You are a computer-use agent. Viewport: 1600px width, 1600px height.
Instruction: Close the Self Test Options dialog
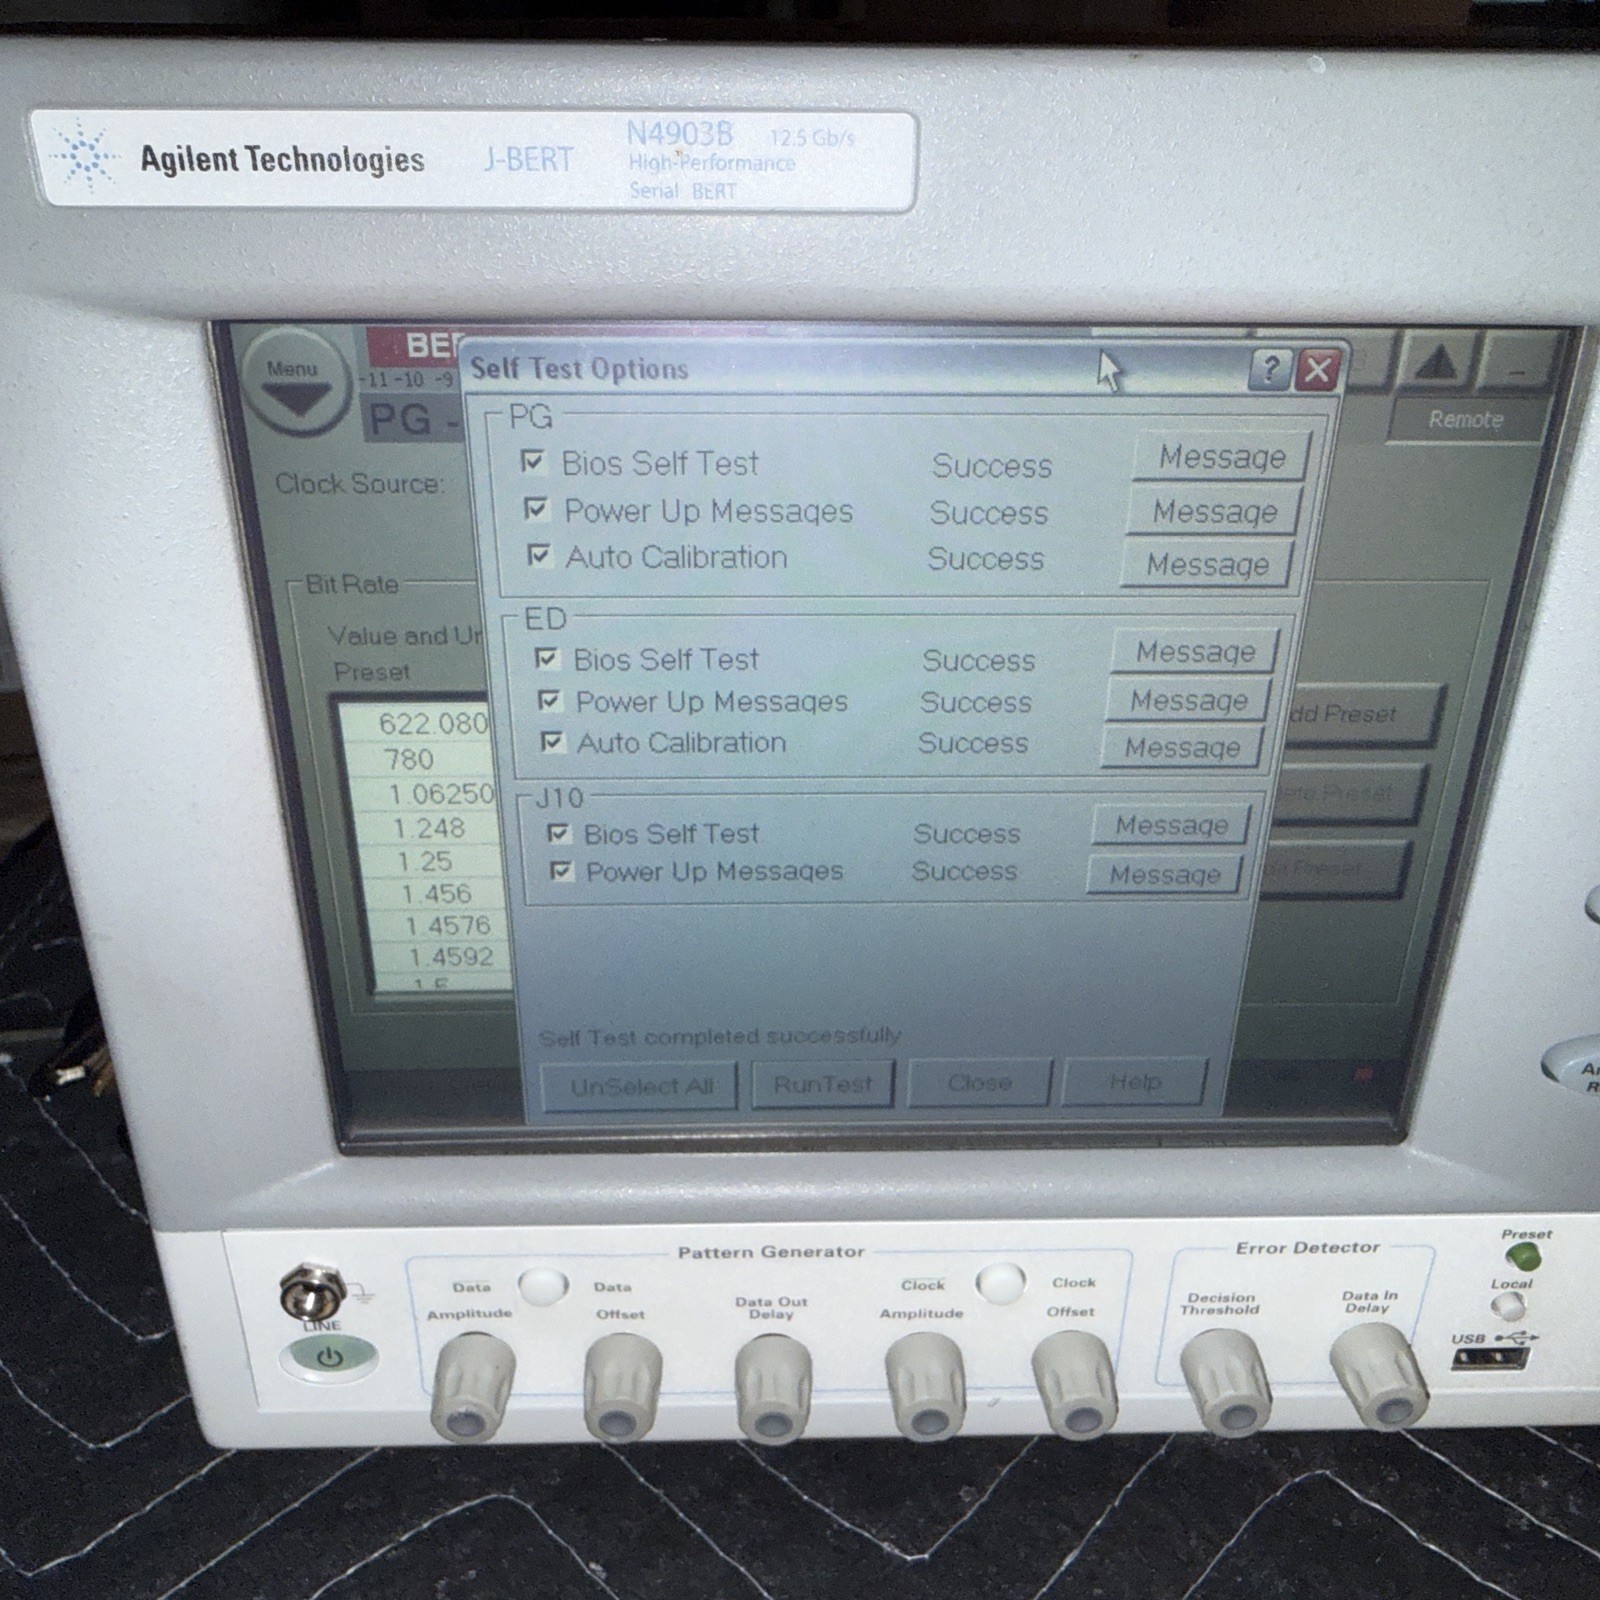coord(1318,371)
